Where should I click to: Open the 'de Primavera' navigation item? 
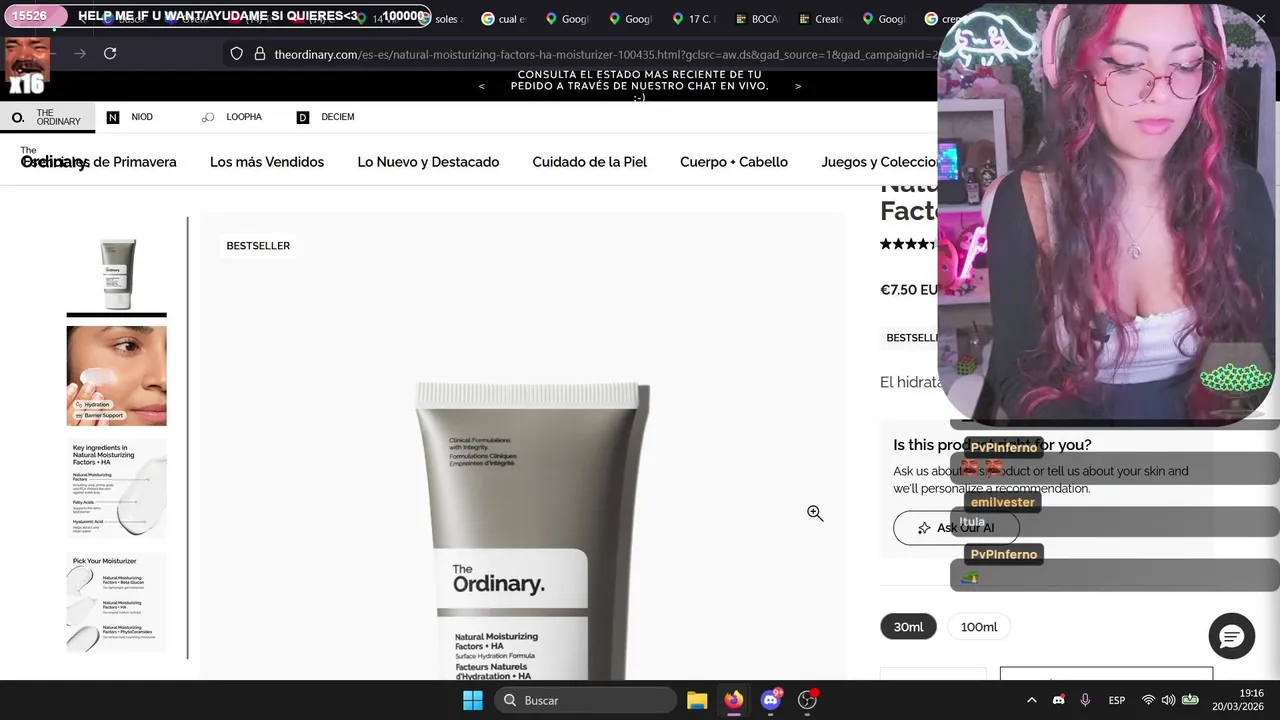(x=134, y=162)
